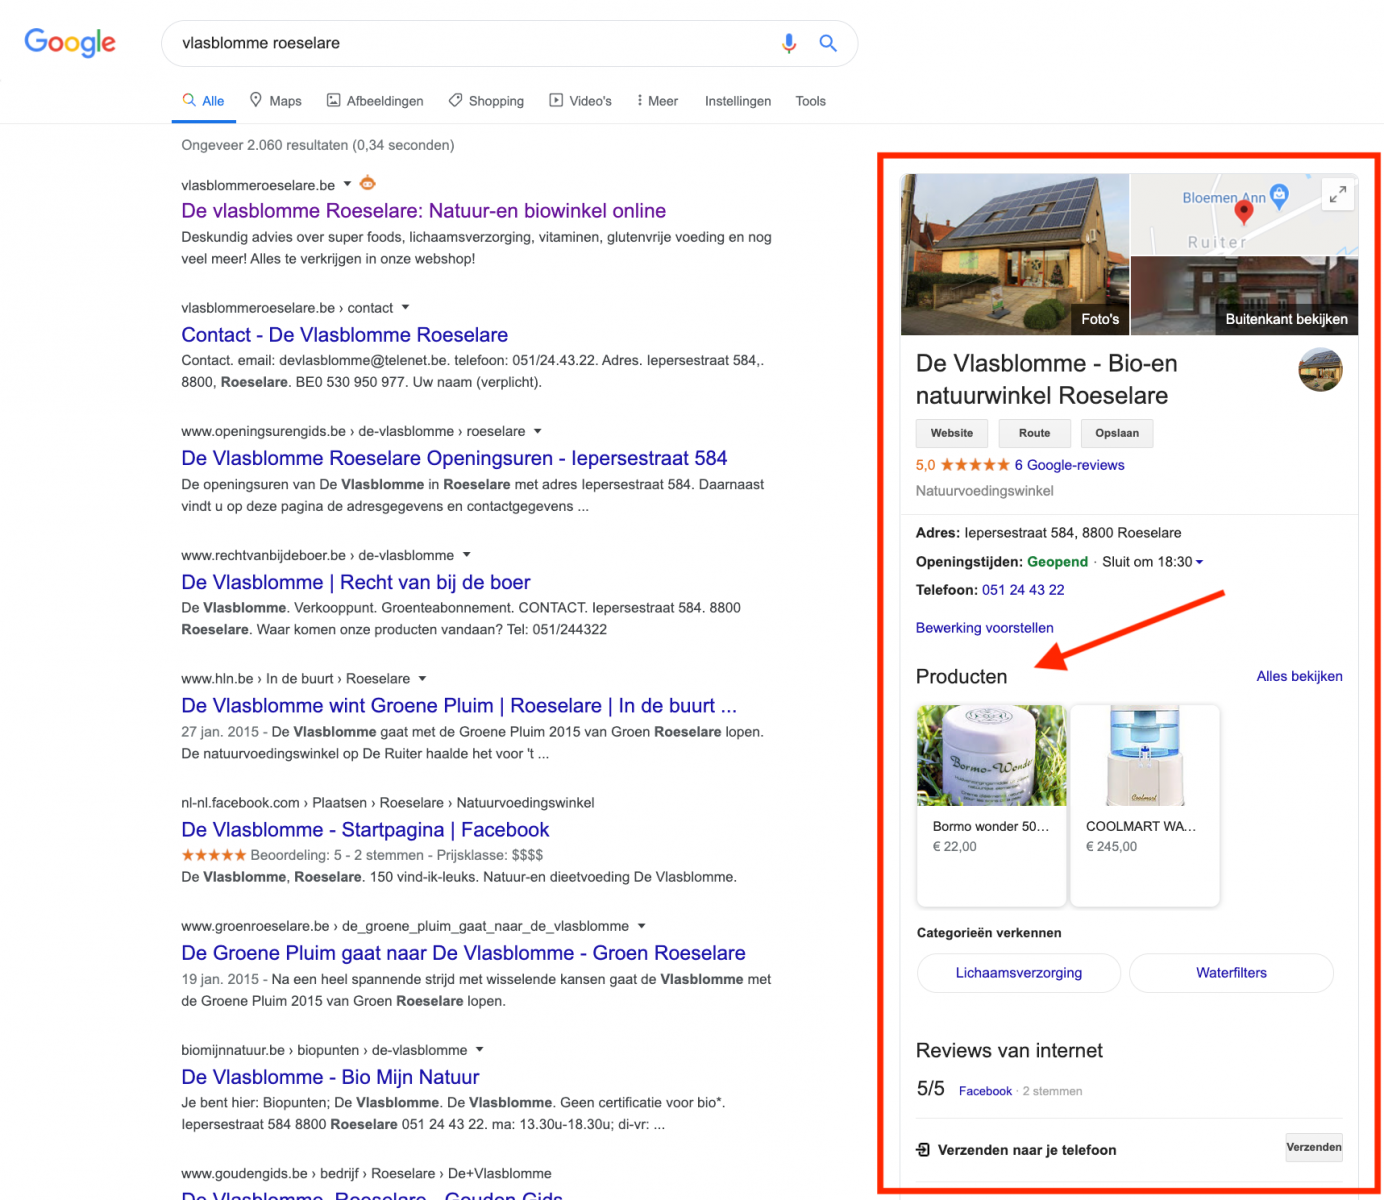
Task: Click the search magnifier icon
Action: click(x=827, y=43)
